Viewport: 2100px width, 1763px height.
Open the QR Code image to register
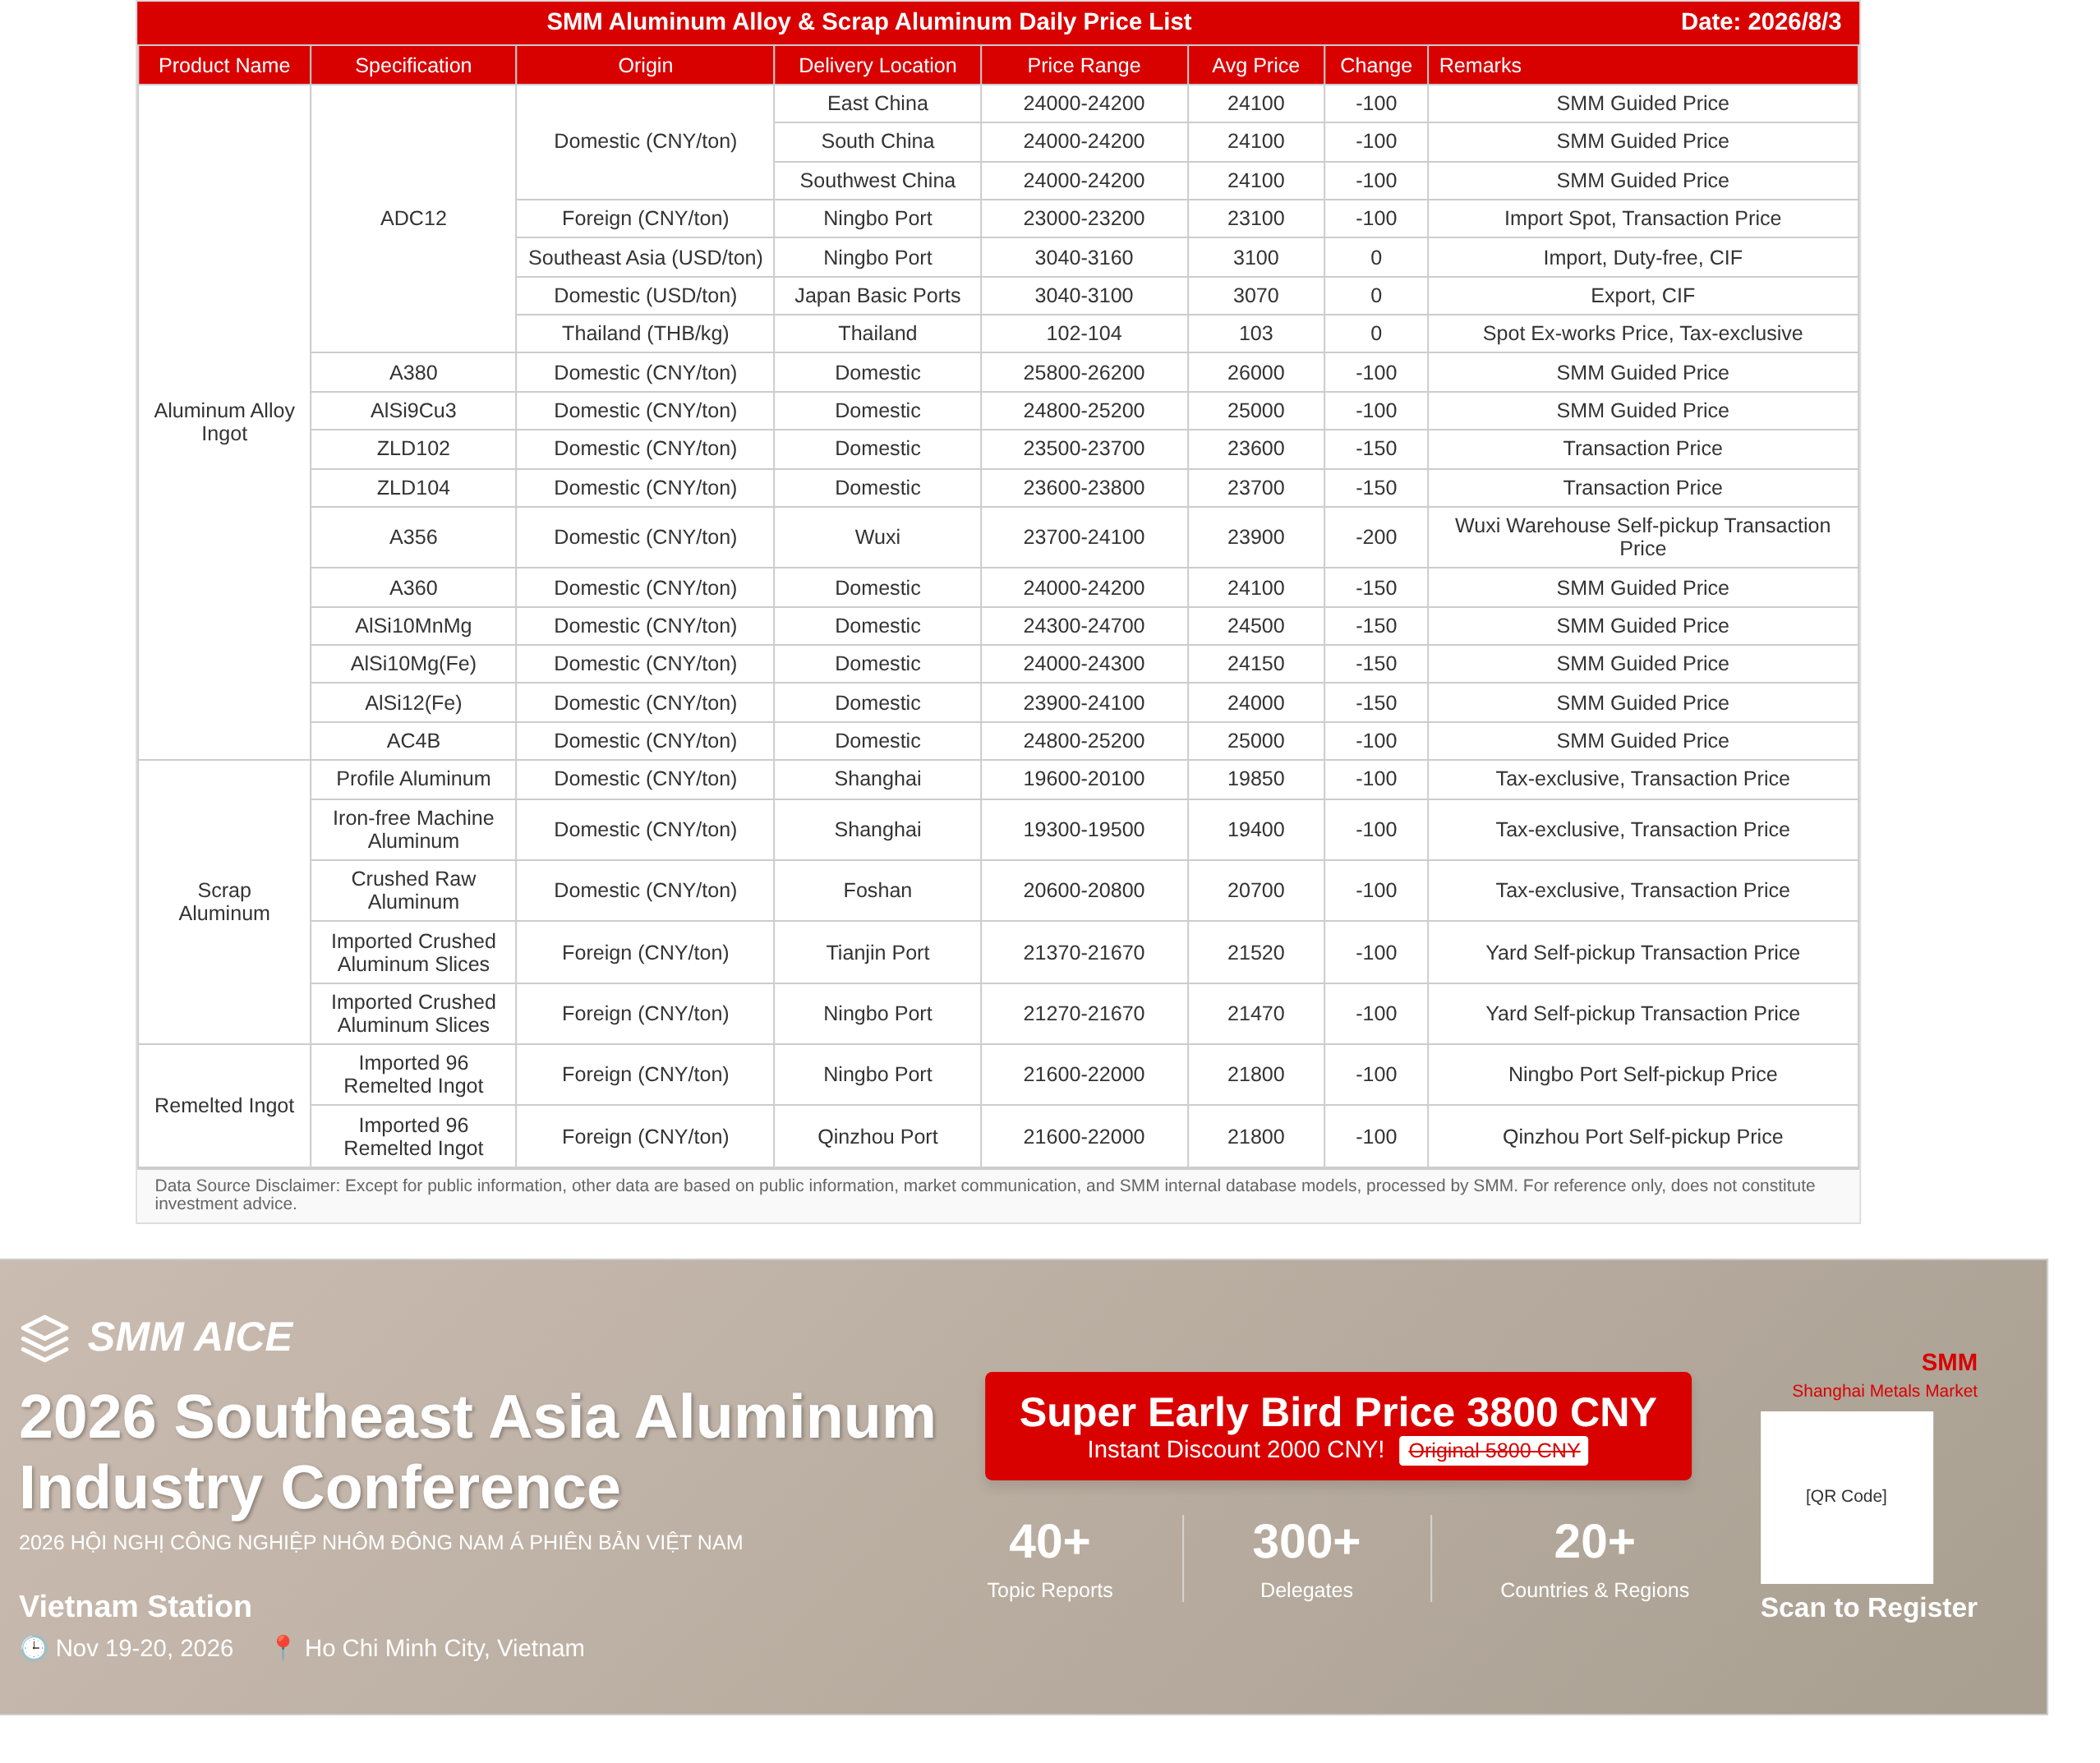[x=1846, y=1497]
